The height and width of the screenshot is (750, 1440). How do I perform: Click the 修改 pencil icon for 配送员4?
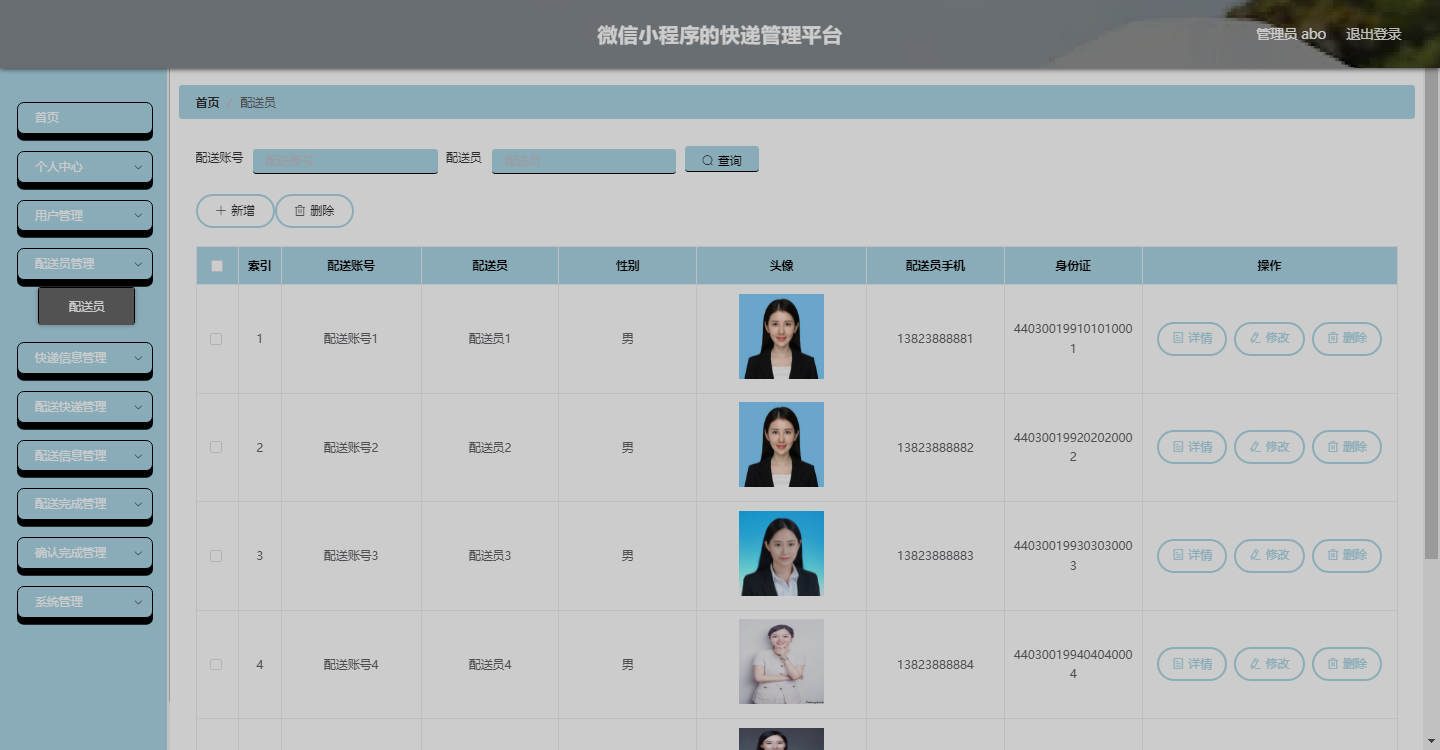click(x=1255, y=664)
